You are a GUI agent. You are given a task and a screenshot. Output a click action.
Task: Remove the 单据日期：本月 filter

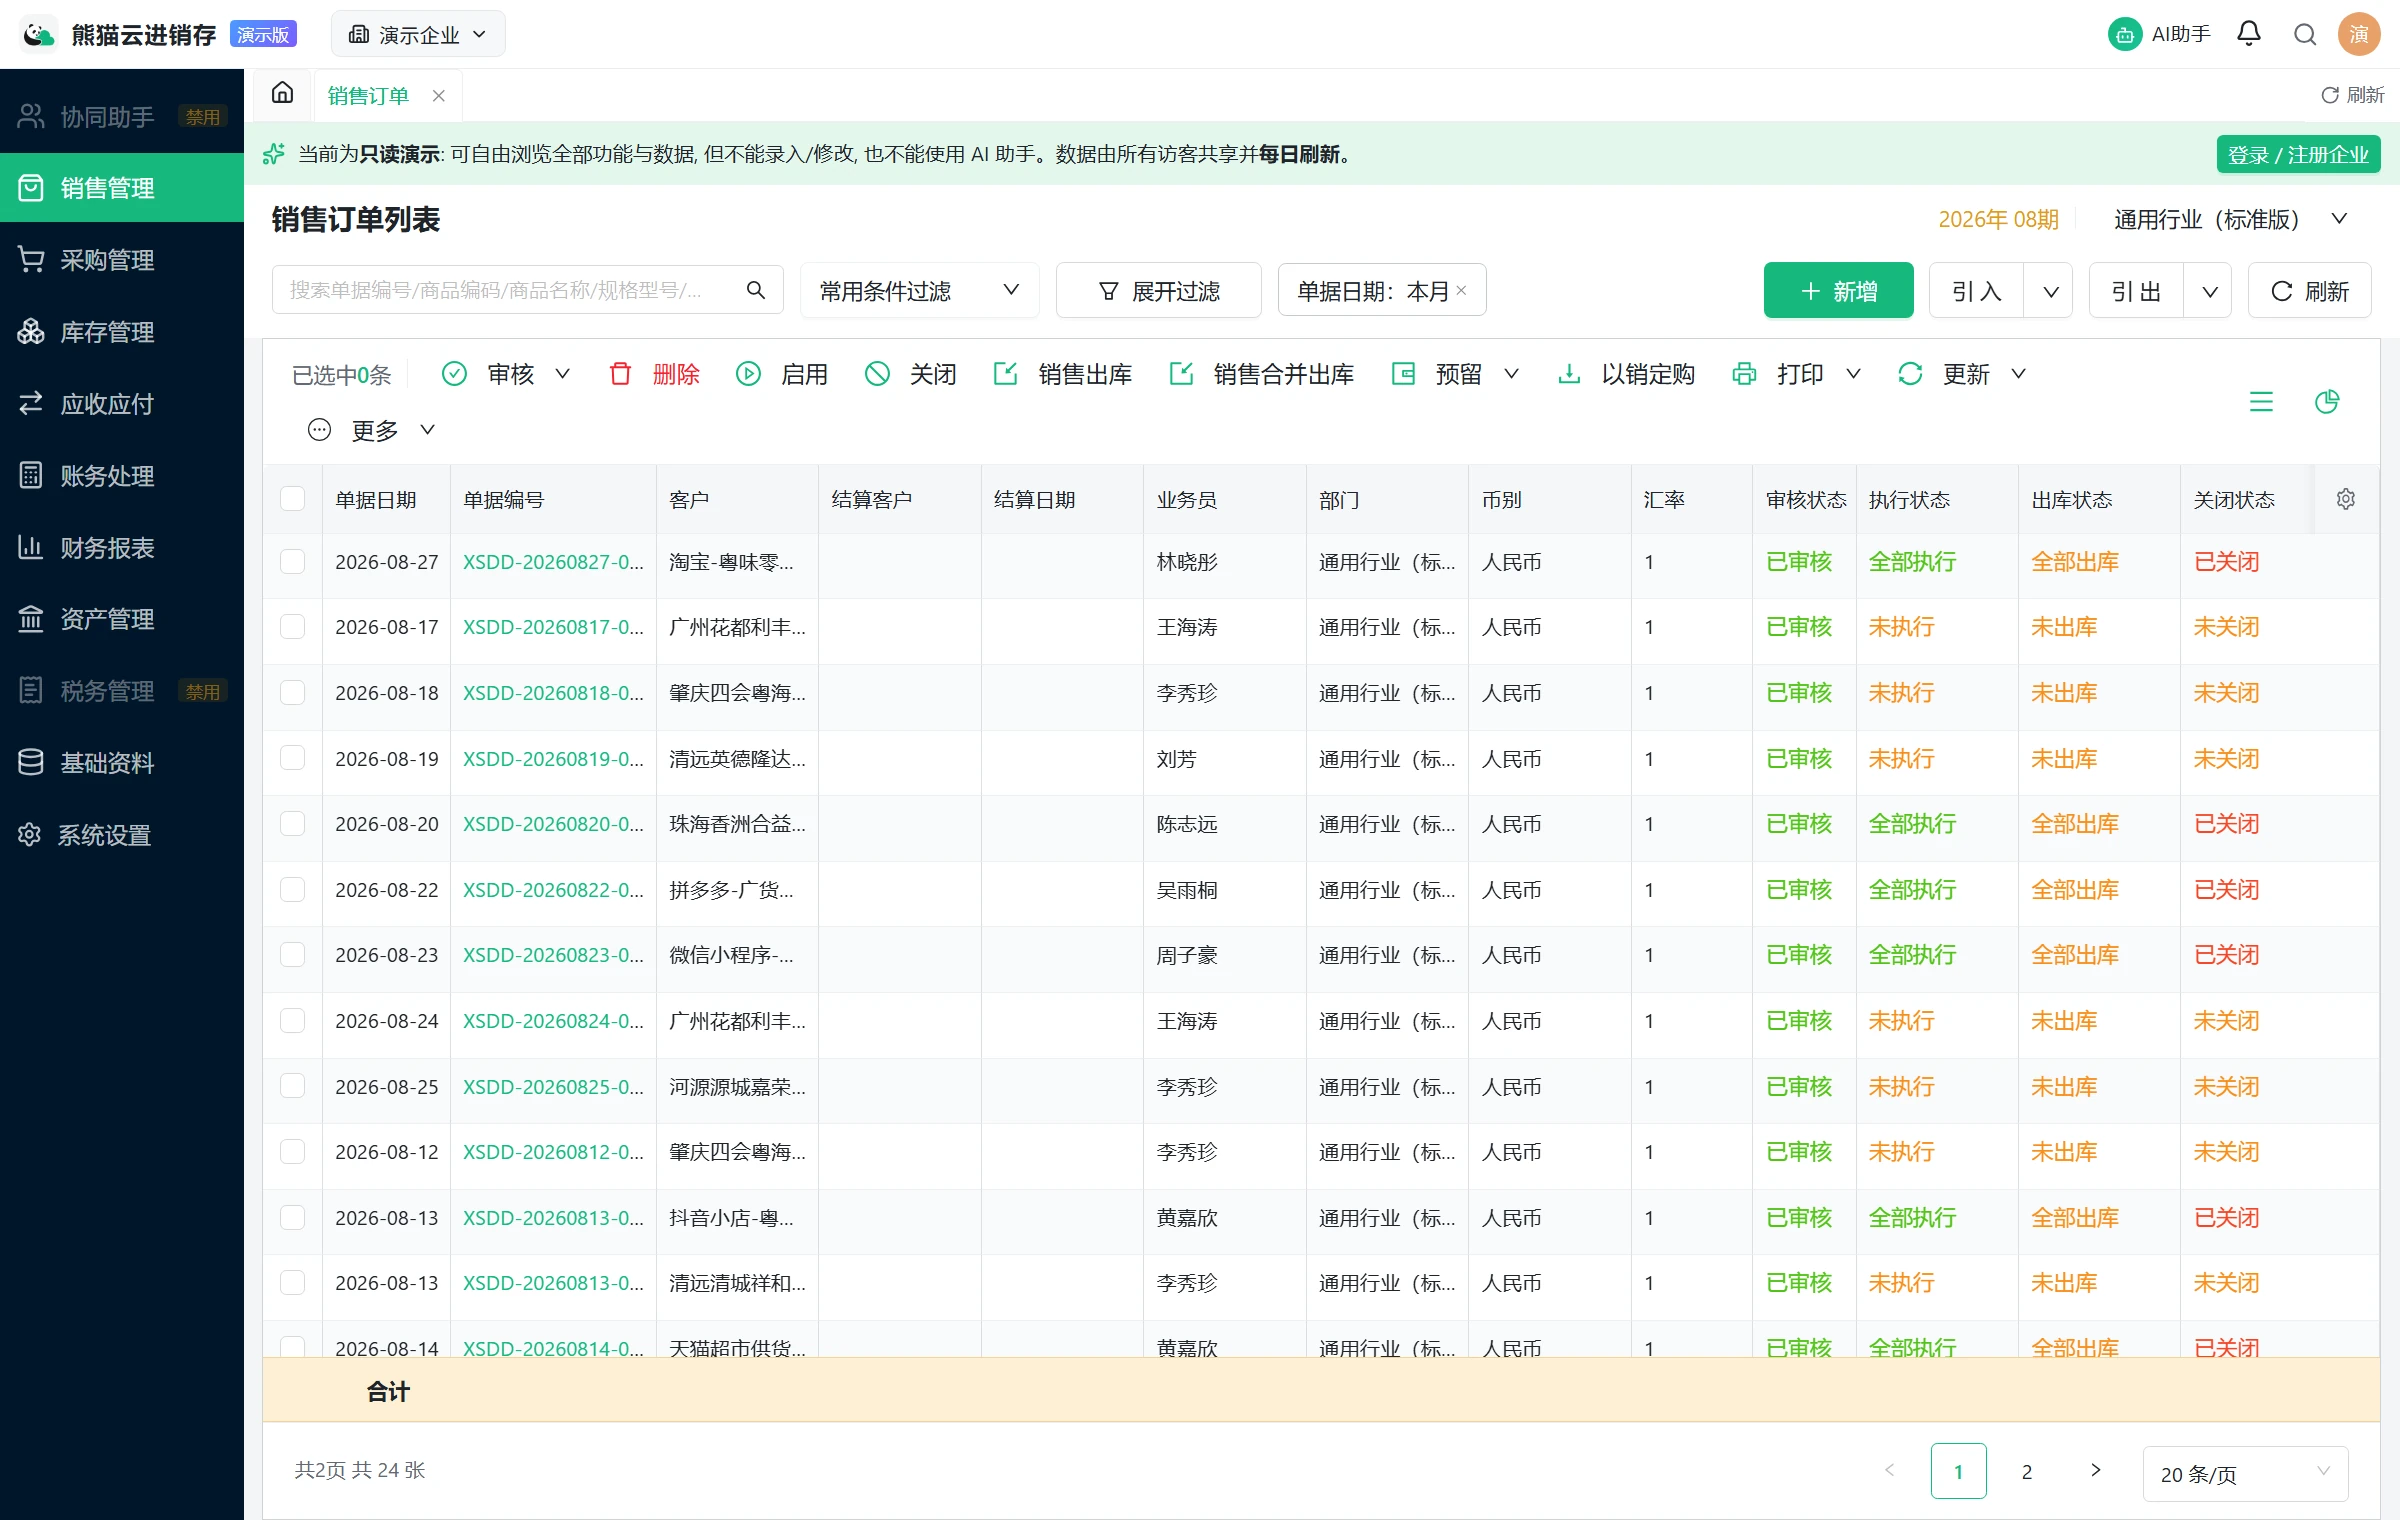(1461, 290)
